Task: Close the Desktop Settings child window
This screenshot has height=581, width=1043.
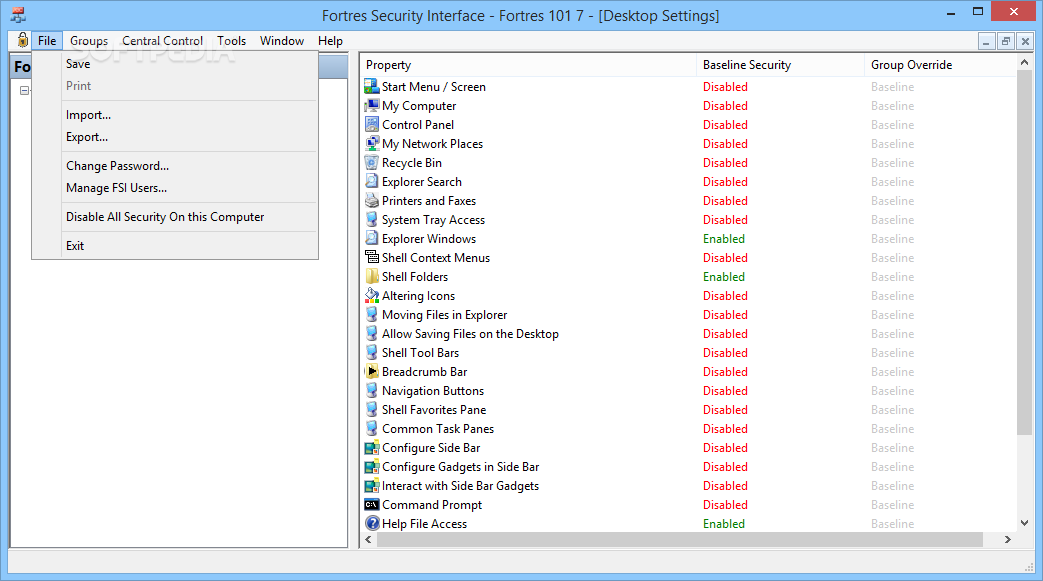Action: [1025, 41]
